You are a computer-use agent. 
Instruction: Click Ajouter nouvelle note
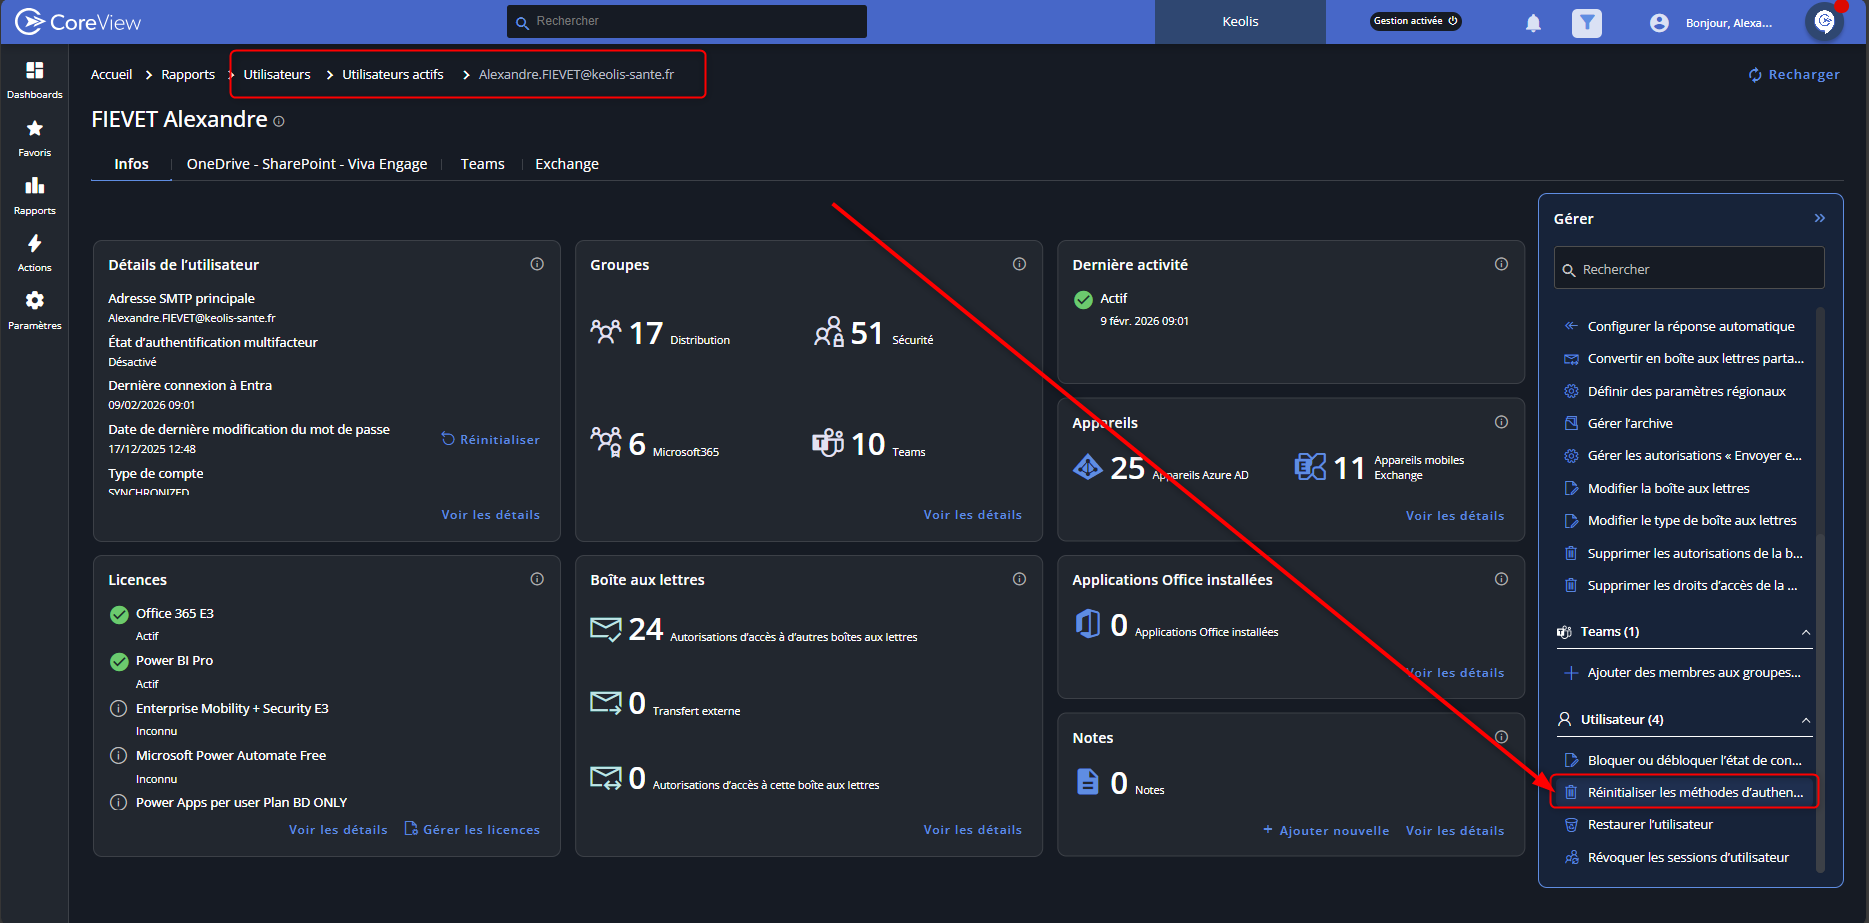[x=1326, y=830]
